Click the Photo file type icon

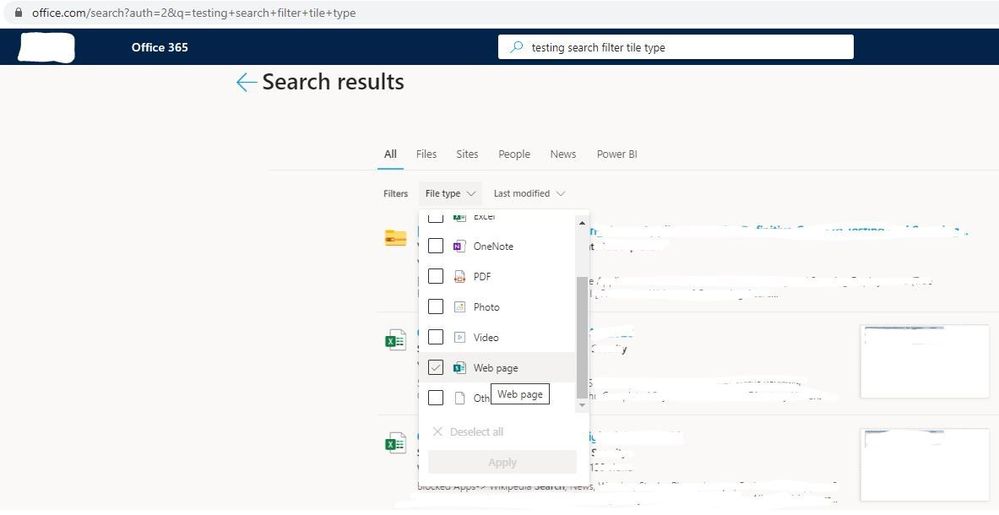pyautogui.click(x=459, y=307)
